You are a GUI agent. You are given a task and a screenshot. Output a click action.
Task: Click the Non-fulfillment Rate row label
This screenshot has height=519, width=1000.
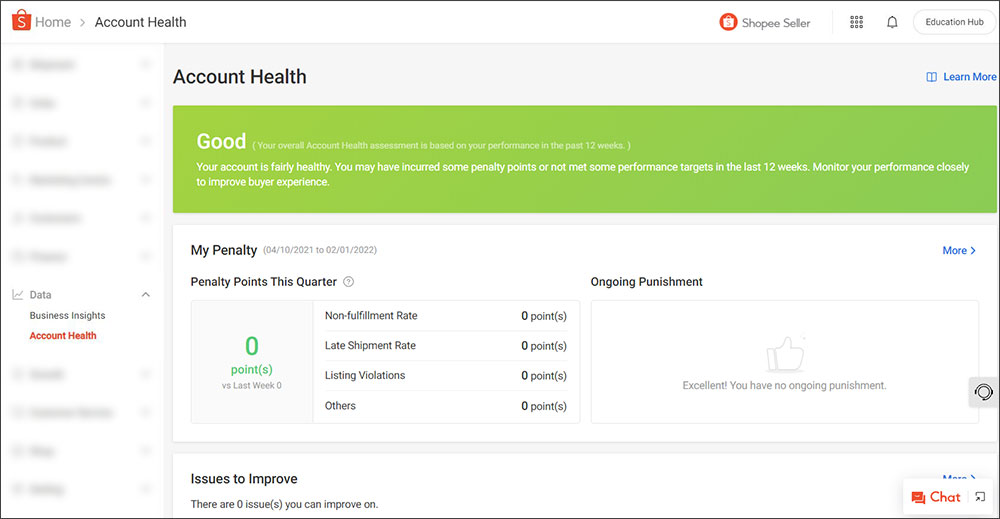click(371, 316)
